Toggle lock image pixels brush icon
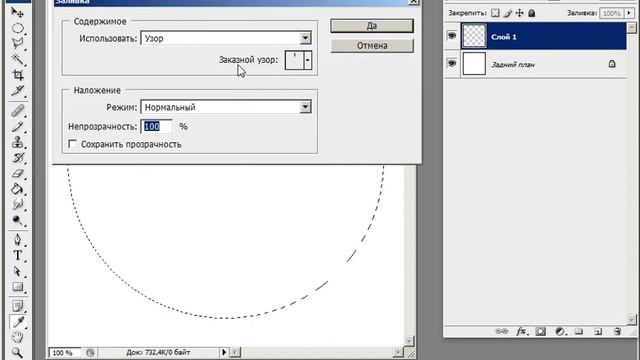Image resolution: width=640 pixels, height=360 pixels. click(507, 13)
